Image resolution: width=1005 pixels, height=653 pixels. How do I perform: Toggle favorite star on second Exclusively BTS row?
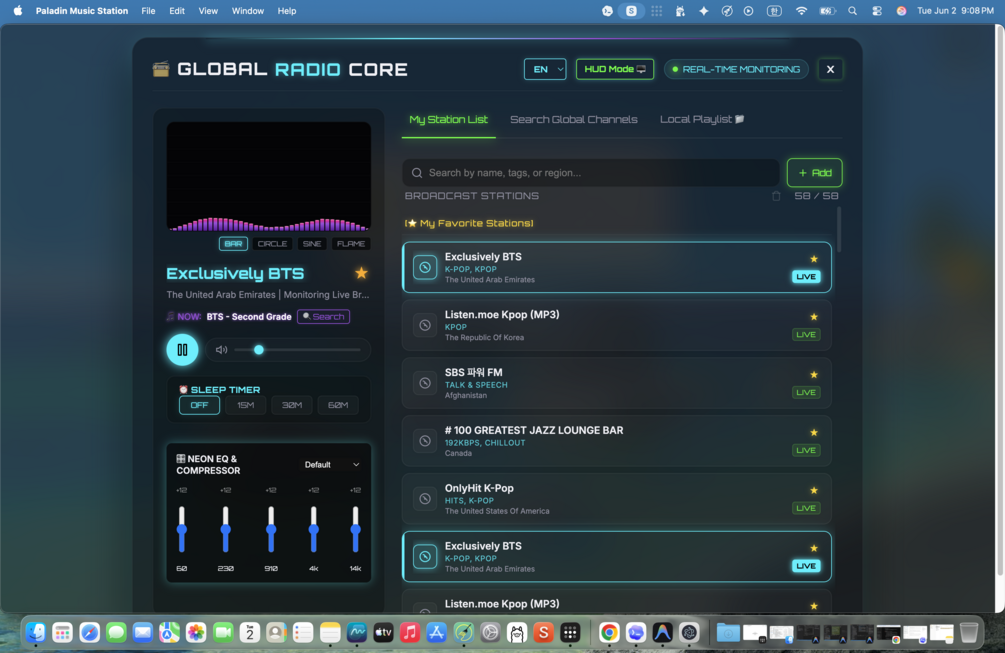814,549
